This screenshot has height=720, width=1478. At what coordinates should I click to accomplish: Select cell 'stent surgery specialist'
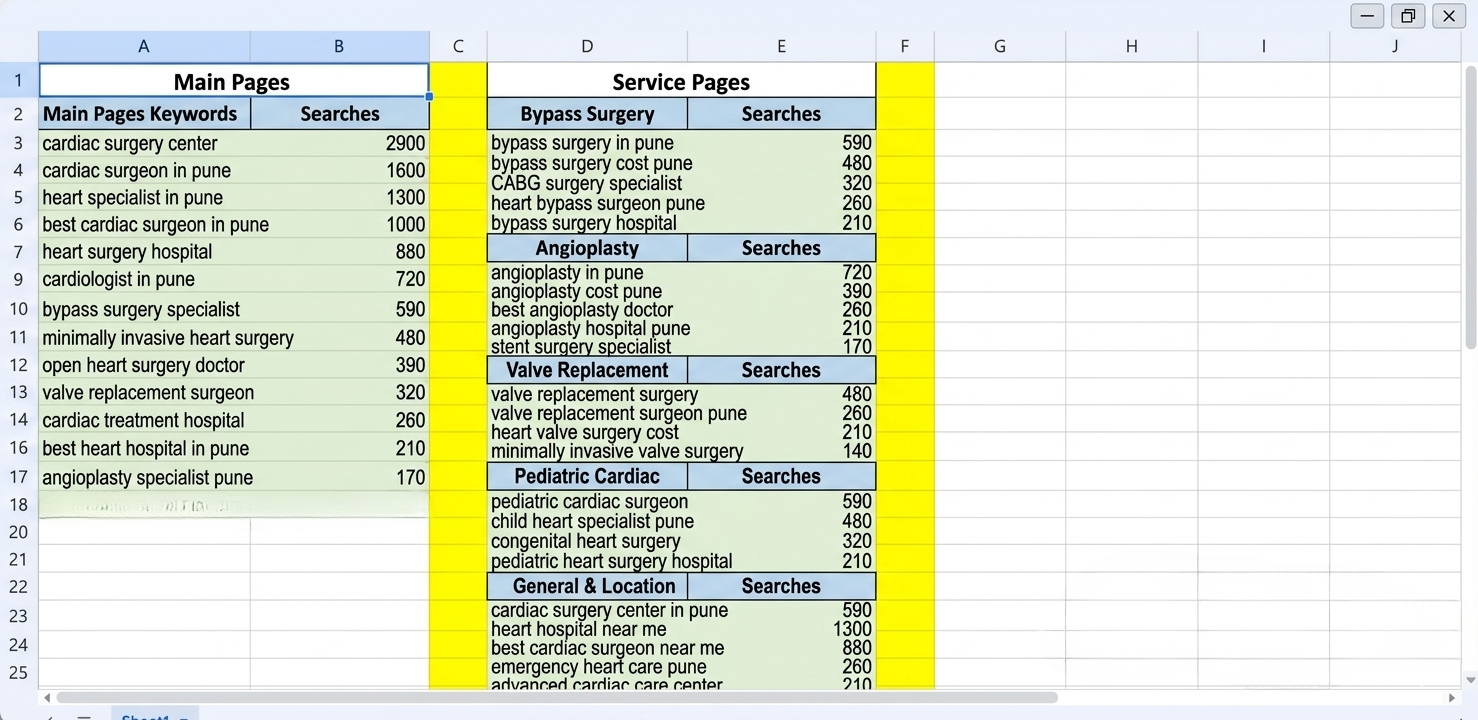(x=581, y=347)
